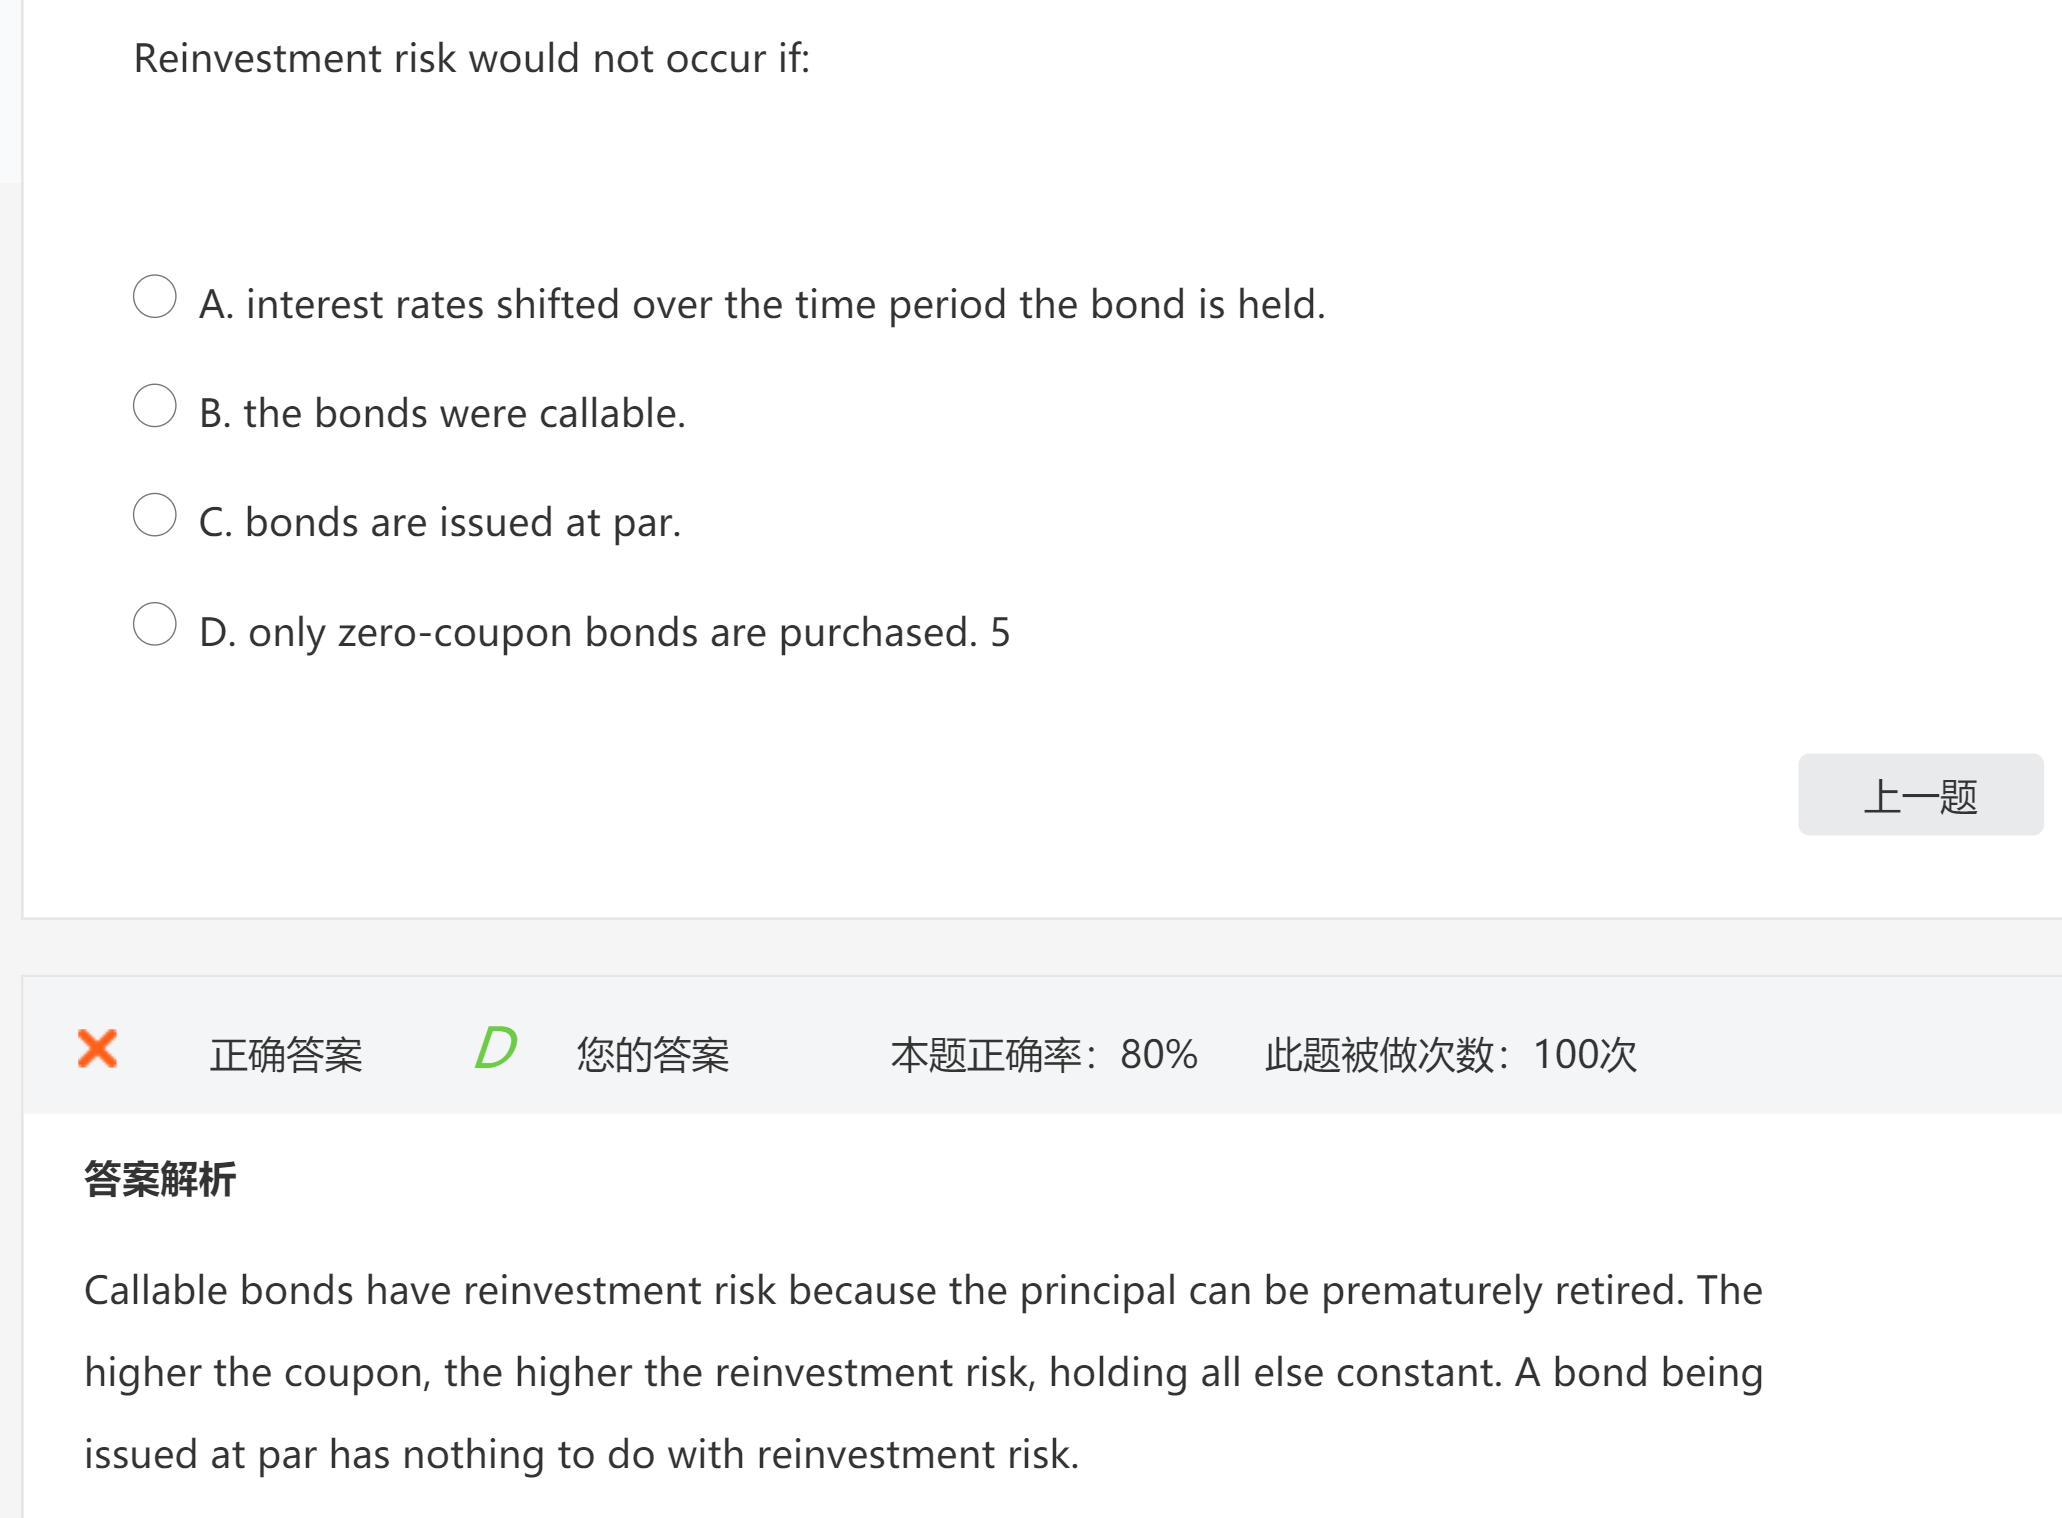Click the green D correct answer letter

tap(495, 1049)
